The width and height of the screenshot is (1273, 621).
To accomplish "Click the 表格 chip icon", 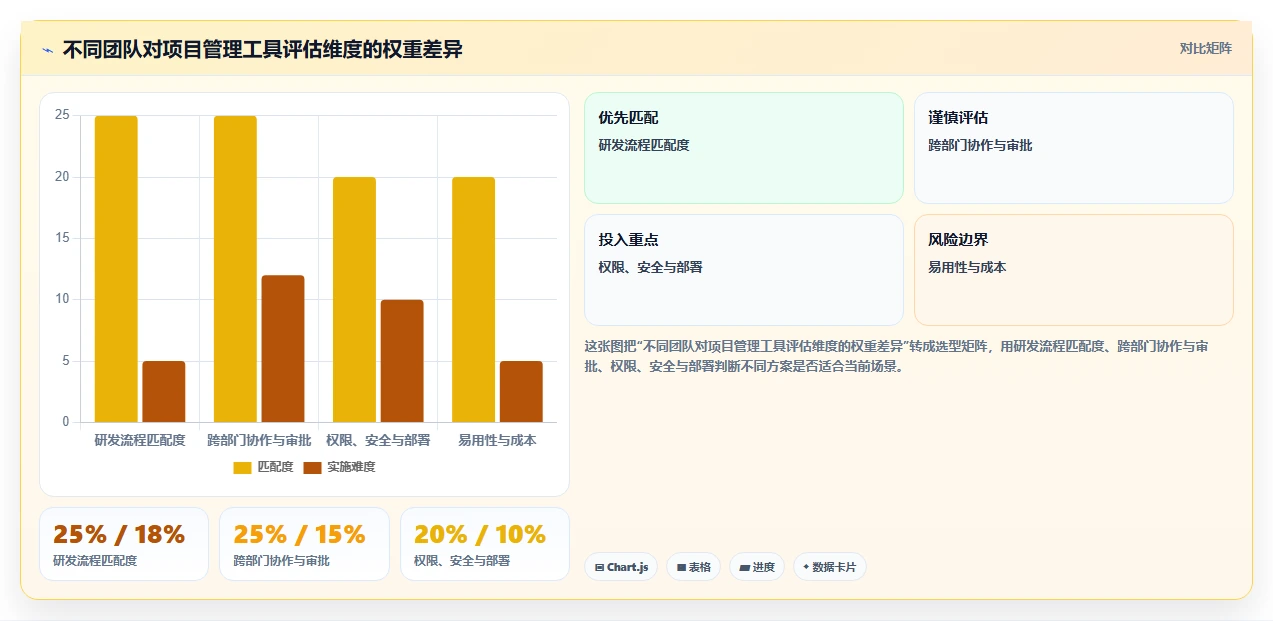I will pyautogui.click(x=681, y=567).
